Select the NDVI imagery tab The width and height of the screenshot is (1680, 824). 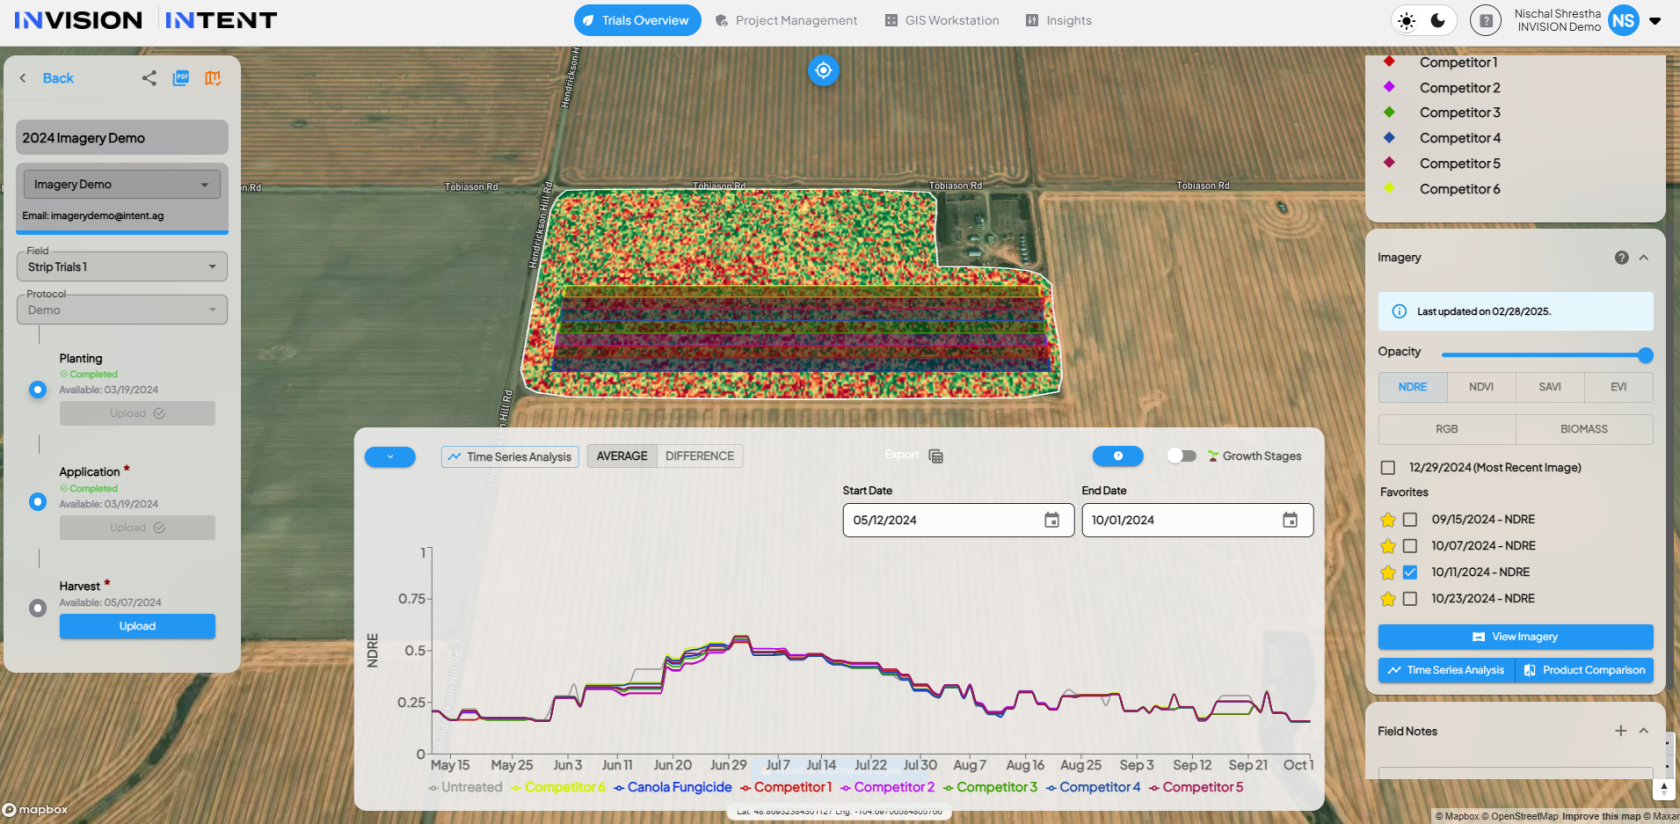(1481, 387)
